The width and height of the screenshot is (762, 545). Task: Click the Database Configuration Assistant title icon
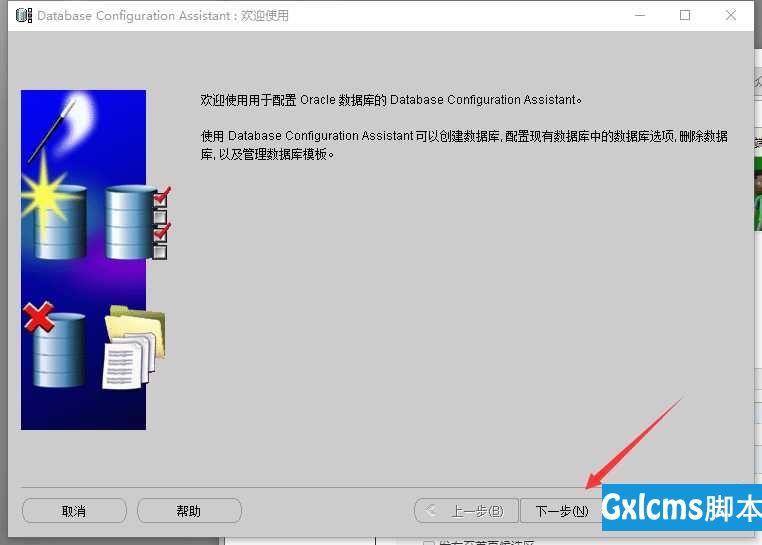click(24, 16)
